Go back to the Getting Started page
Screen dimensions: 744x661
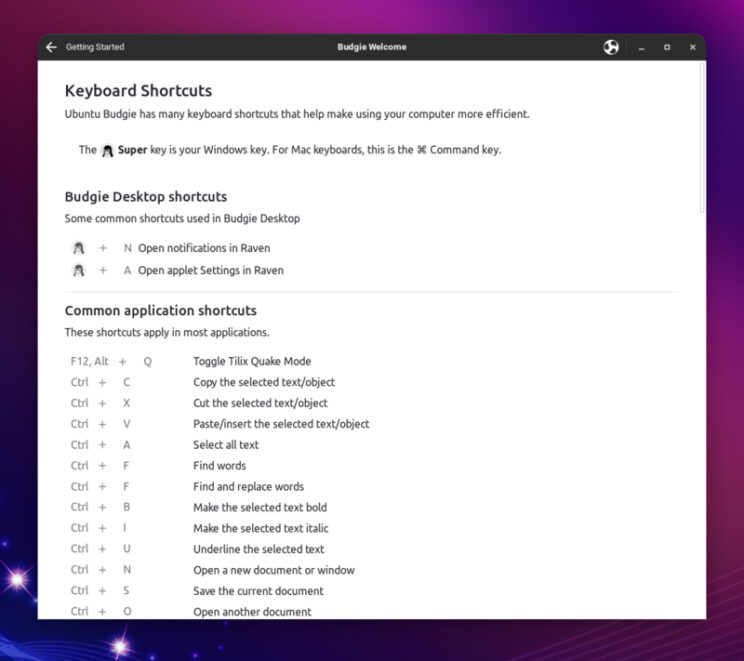click(x=94, y=47)
